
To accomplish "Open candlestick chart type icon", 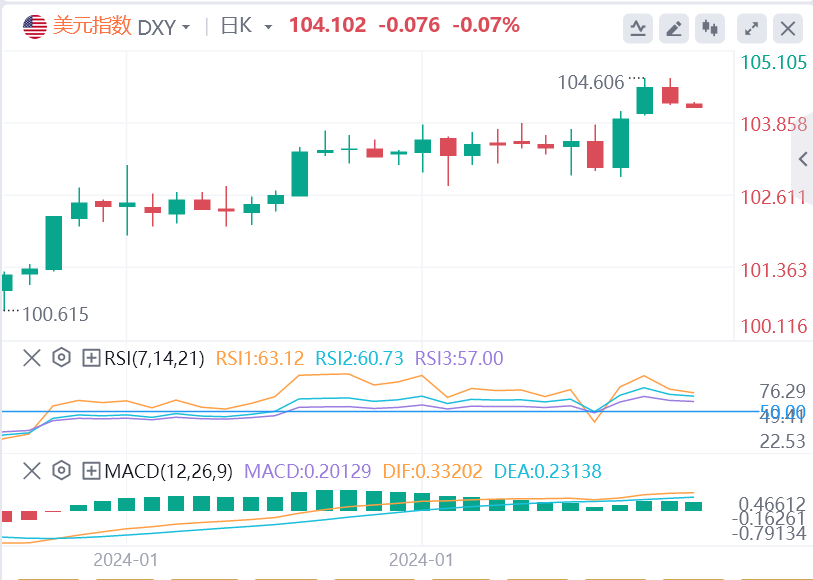I will pyautogui.click(x=712, y=28).
